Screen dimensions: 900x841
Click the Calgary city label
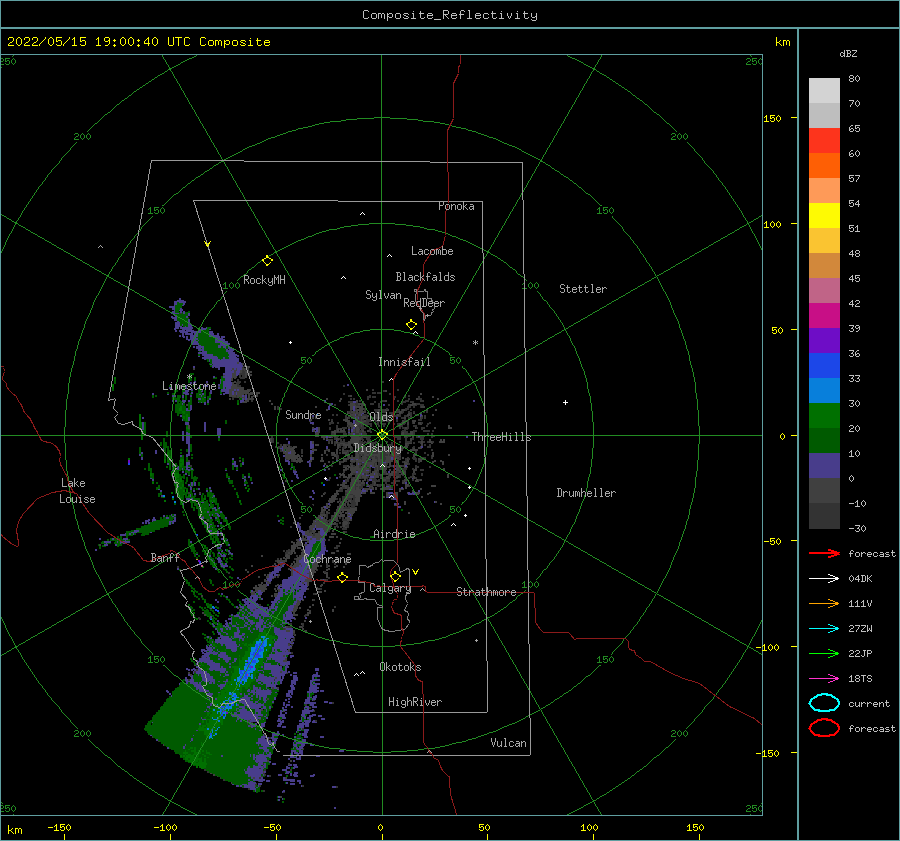pyautogui.click(x=390, y=588)
